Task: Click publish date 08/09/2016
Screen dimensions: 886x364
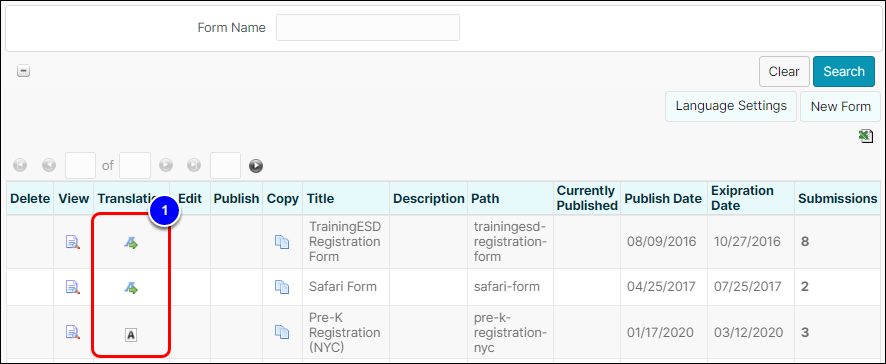Action: point(662,242)
